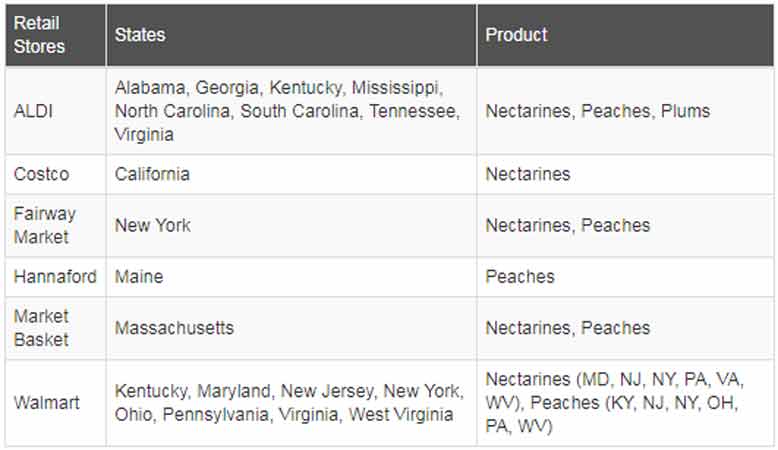778x450 pixels.
Task: Select the ALDI store cell
Action: click(56, 111)
